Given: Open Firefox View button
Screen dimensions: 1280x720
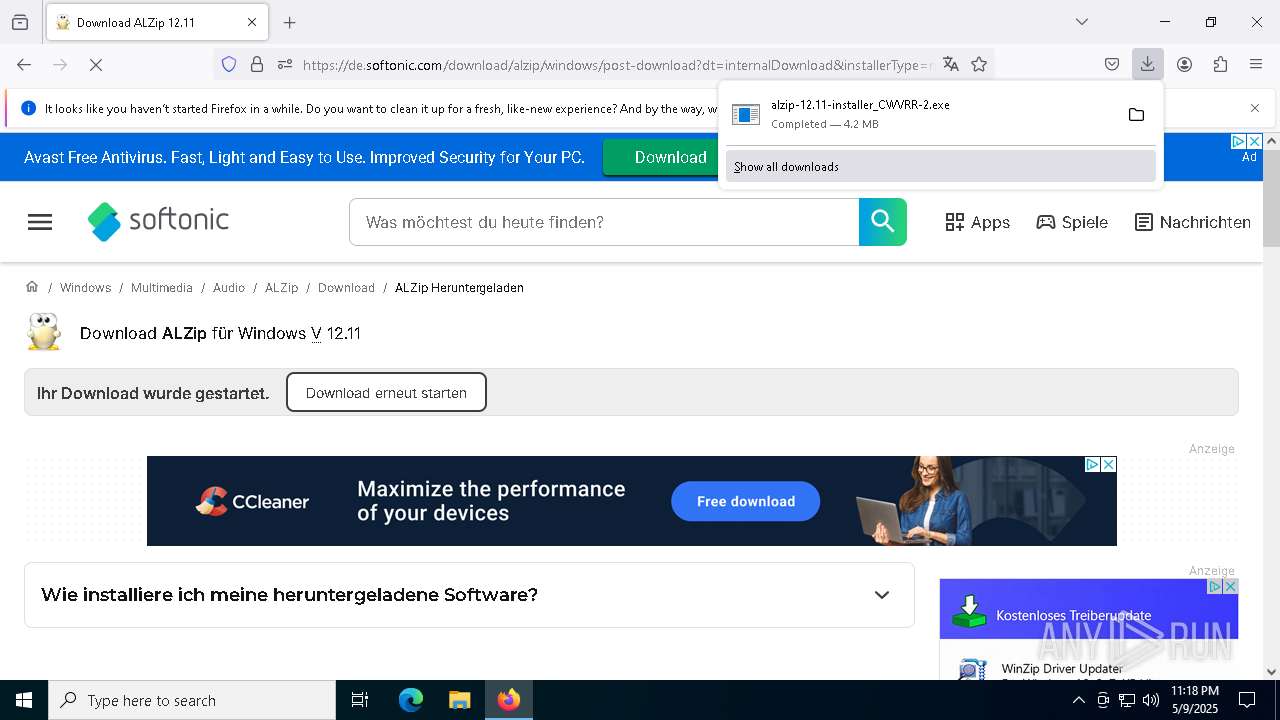Looking at the screenshot, I should click(20, 22).
